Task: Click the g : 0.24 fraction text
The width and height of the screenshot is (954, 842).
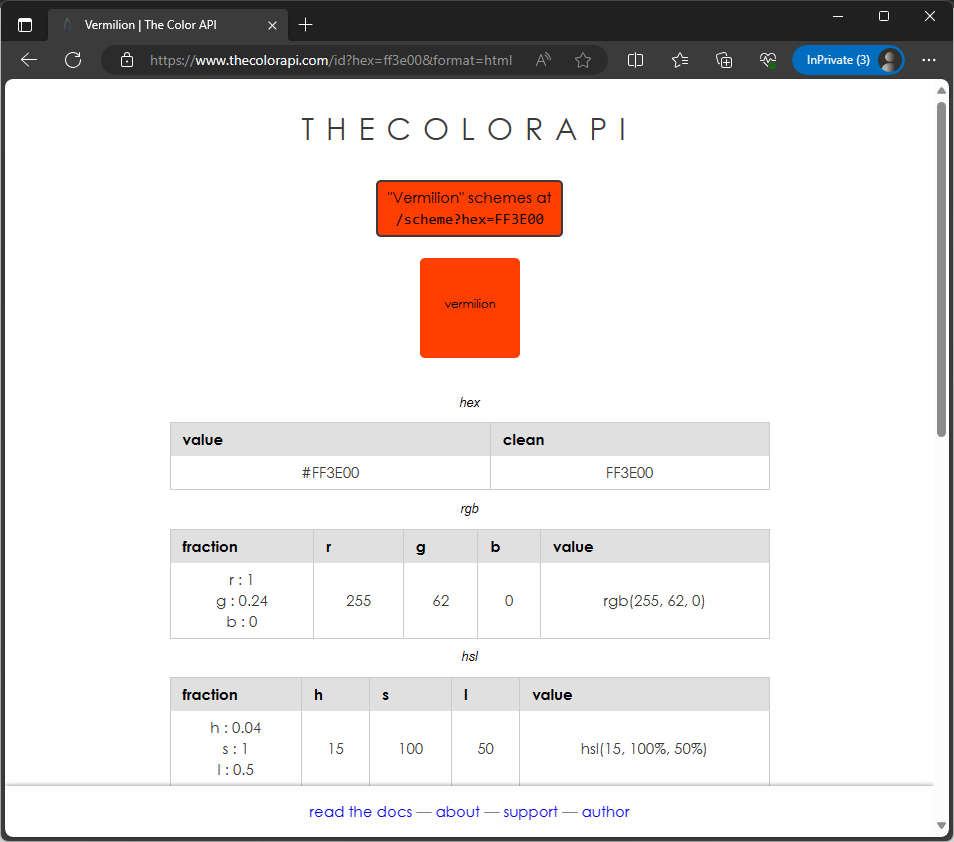Action: [x=242, y=601]
